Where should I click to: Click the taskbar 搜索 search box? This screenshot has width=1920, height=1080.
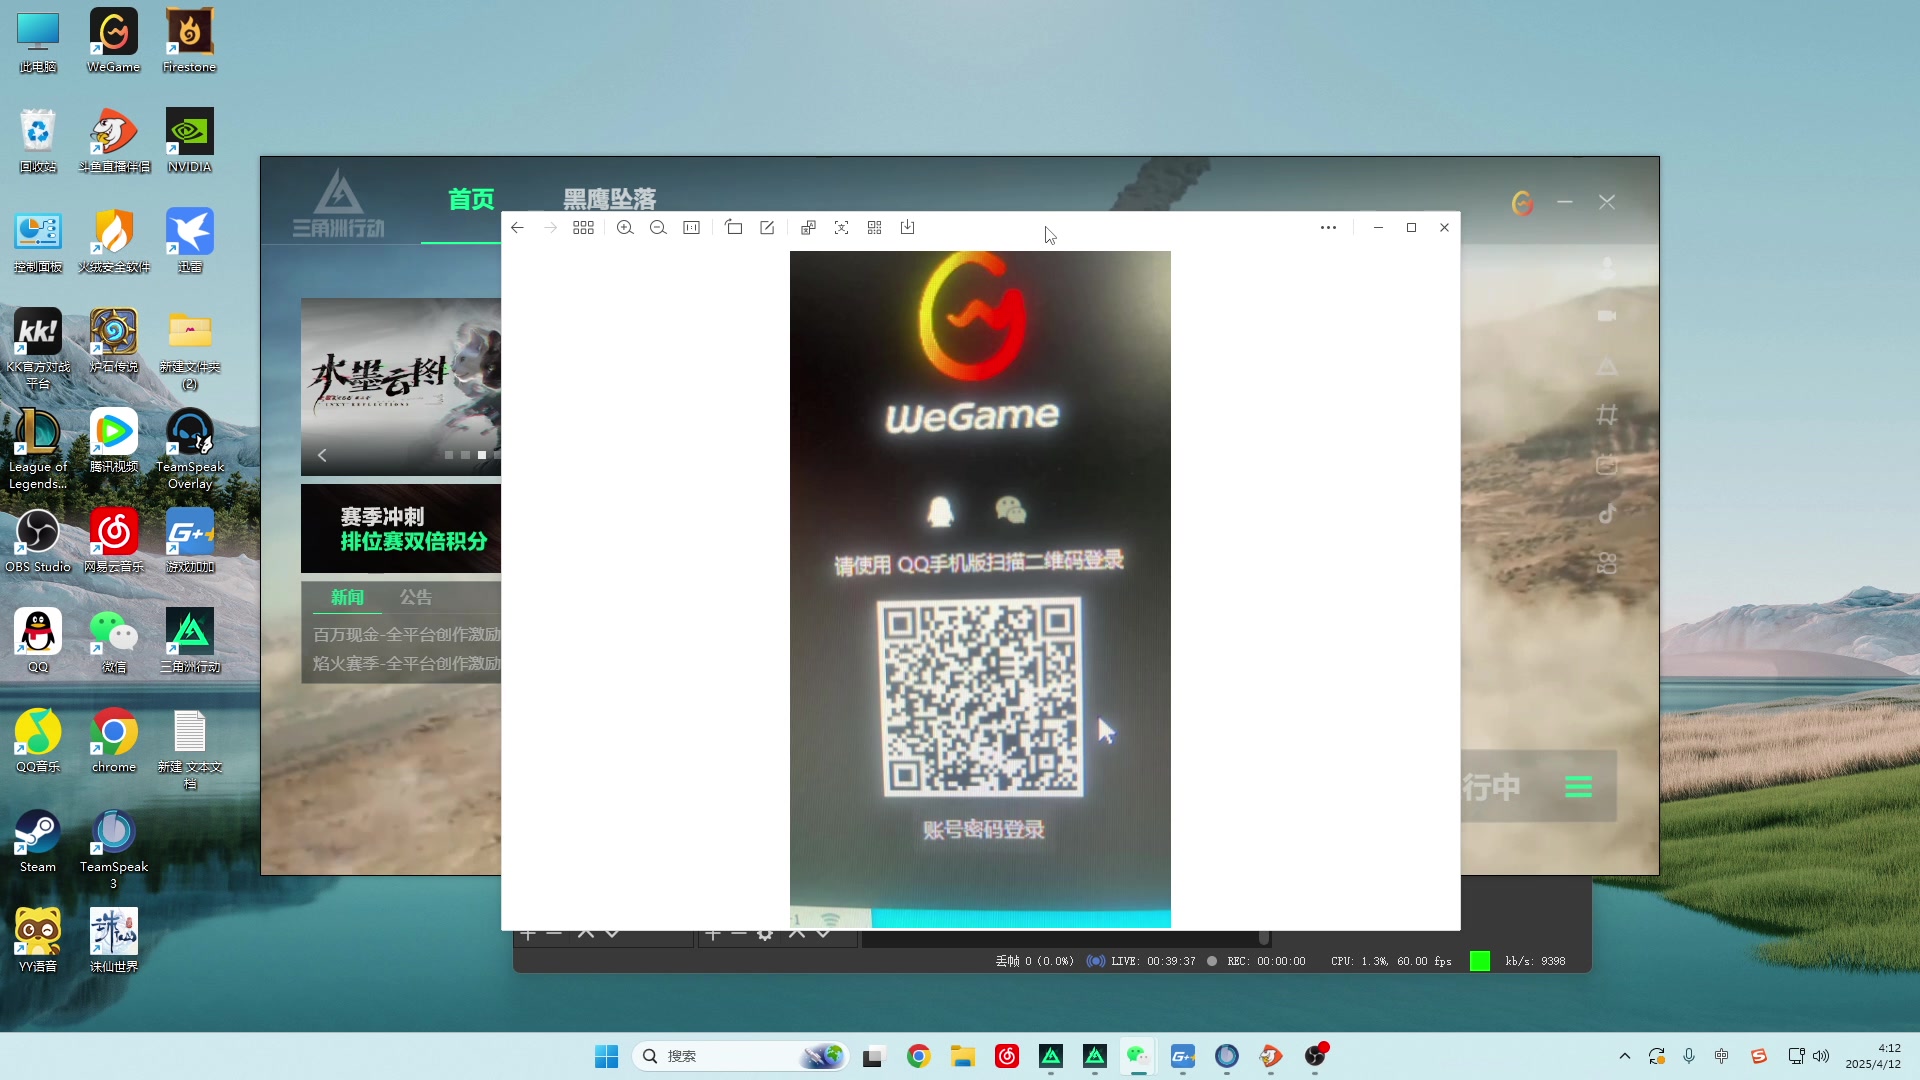[741, 1056]
